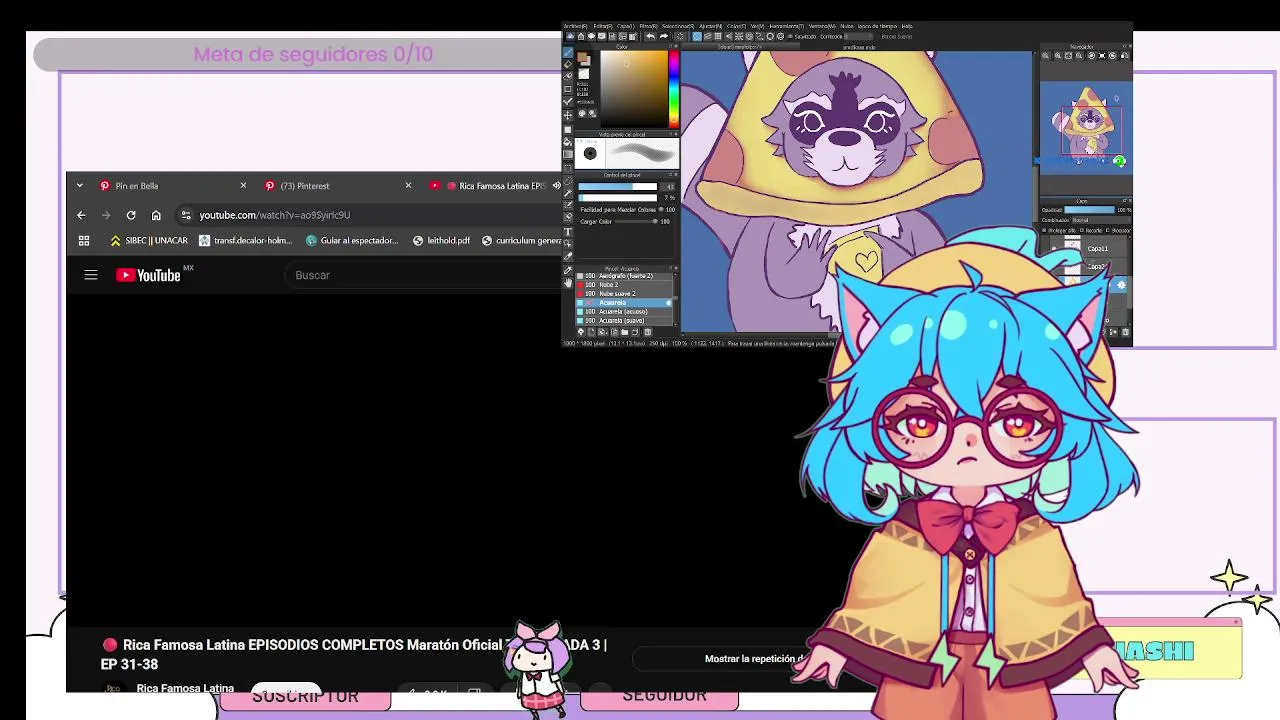Open Guiar al espectador bookmark
This screenshot has height=720, width=1280.
tap(352, 240)
